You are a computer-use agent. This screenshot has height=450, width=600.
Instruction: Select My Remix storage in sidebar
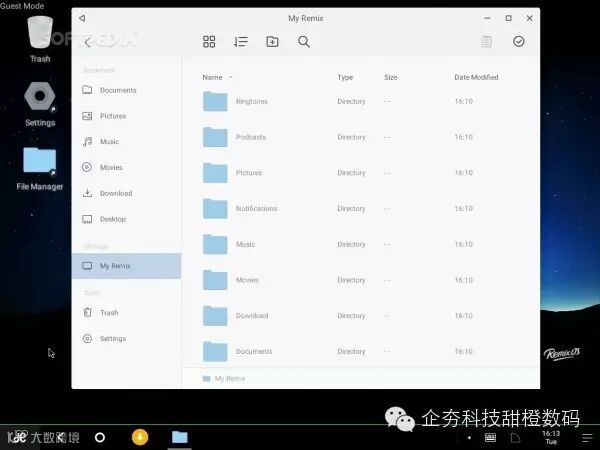pos(127,266)
